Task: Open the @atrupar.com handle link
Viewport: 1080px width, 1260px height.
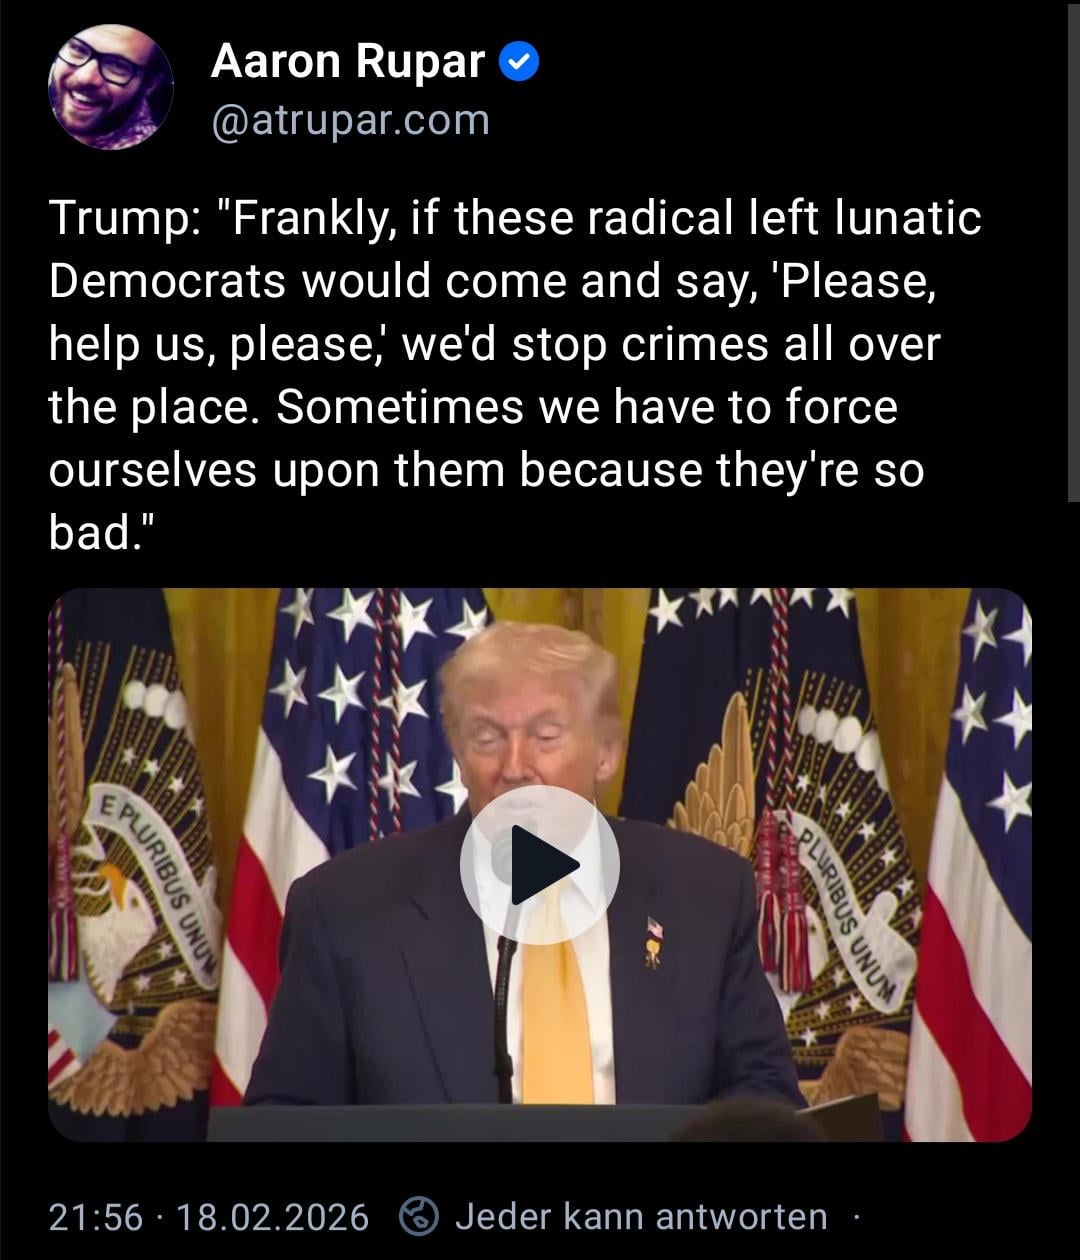Action: (x=350, y=121)
